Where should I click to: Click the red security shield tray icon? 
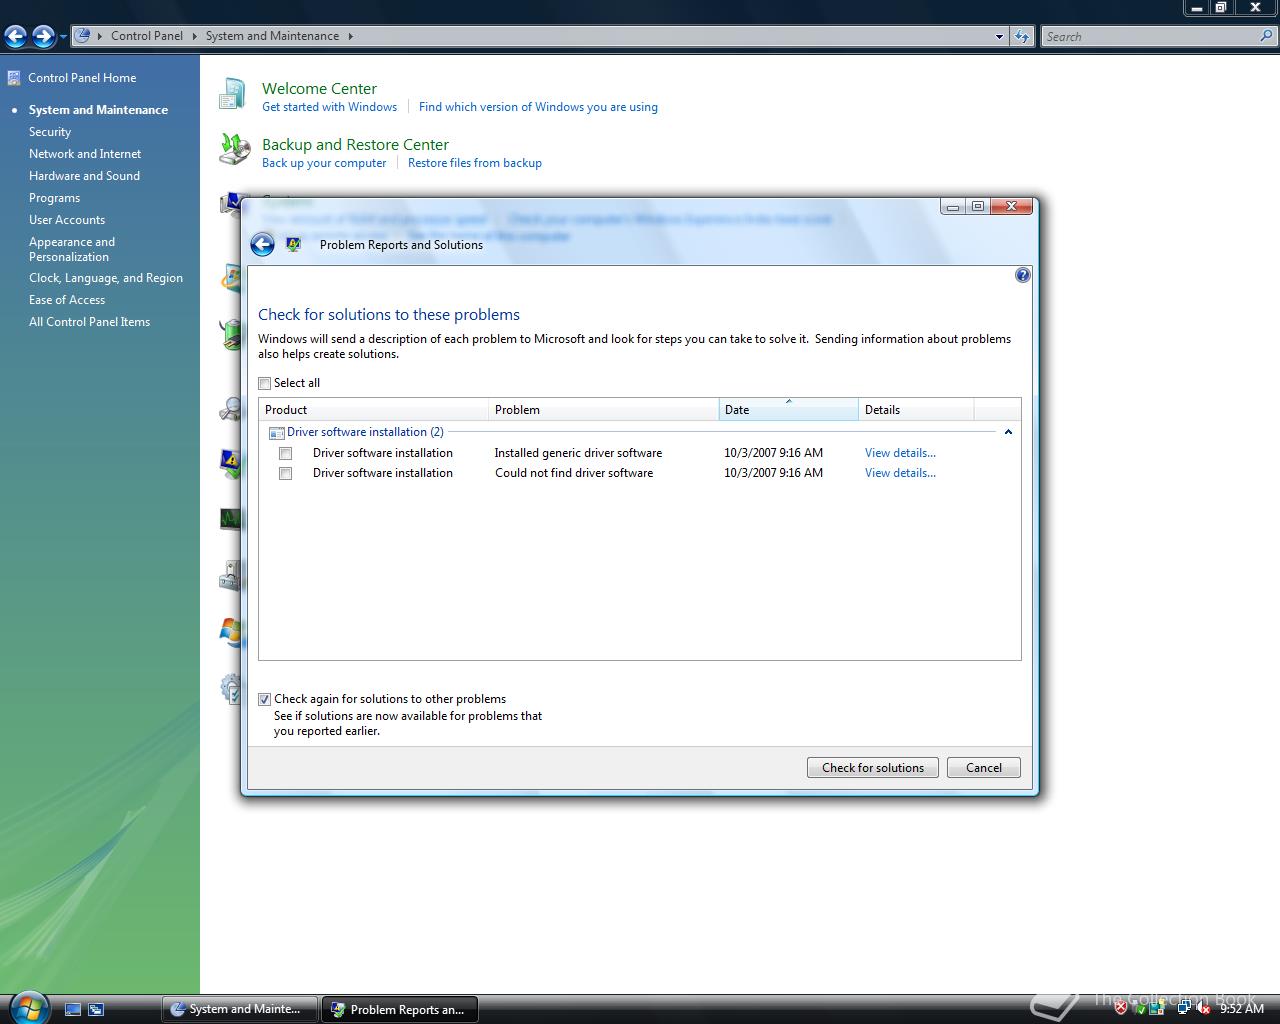[x=1121, y=1009]
